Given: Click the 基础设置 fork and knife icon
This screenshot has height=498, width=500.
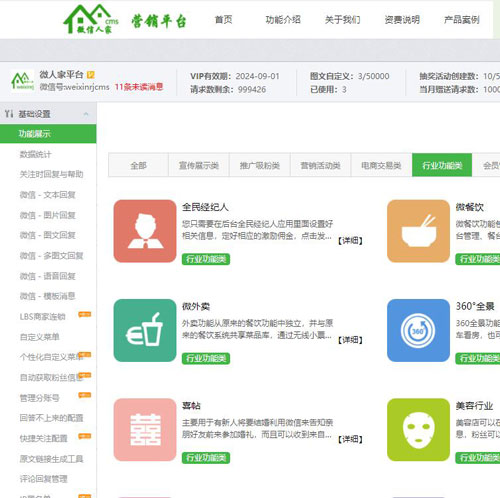Looking at the screenshot, I should tap(9, 114).
